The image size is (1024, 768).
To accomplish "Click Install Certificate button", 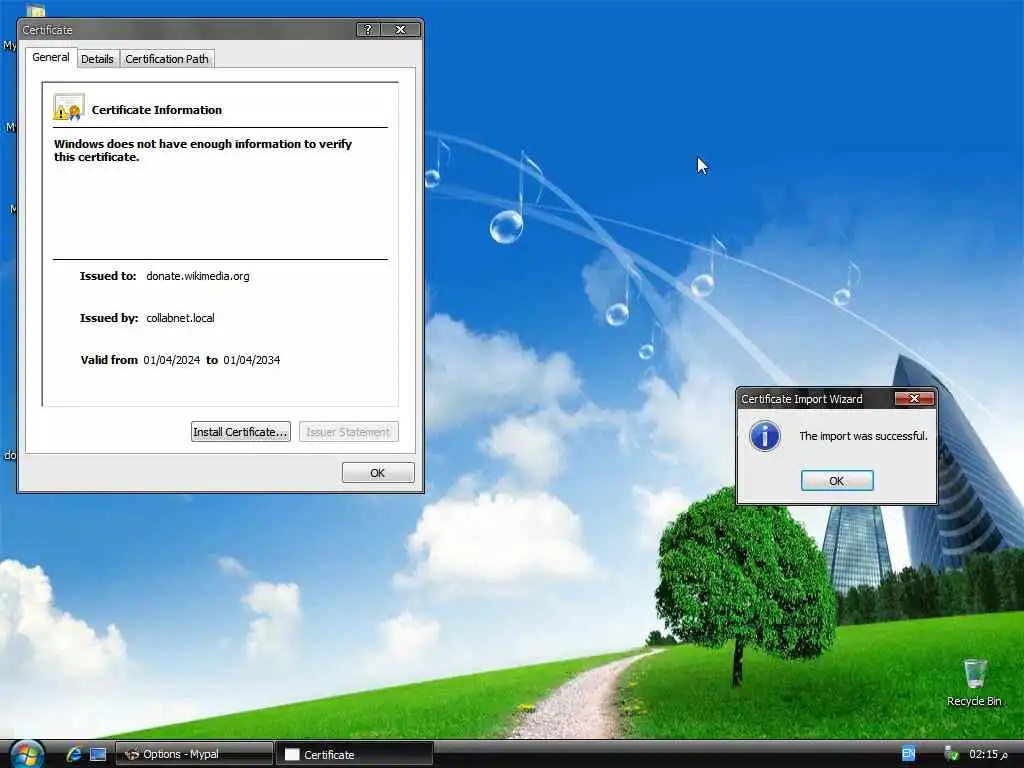I will click(240, 432).
